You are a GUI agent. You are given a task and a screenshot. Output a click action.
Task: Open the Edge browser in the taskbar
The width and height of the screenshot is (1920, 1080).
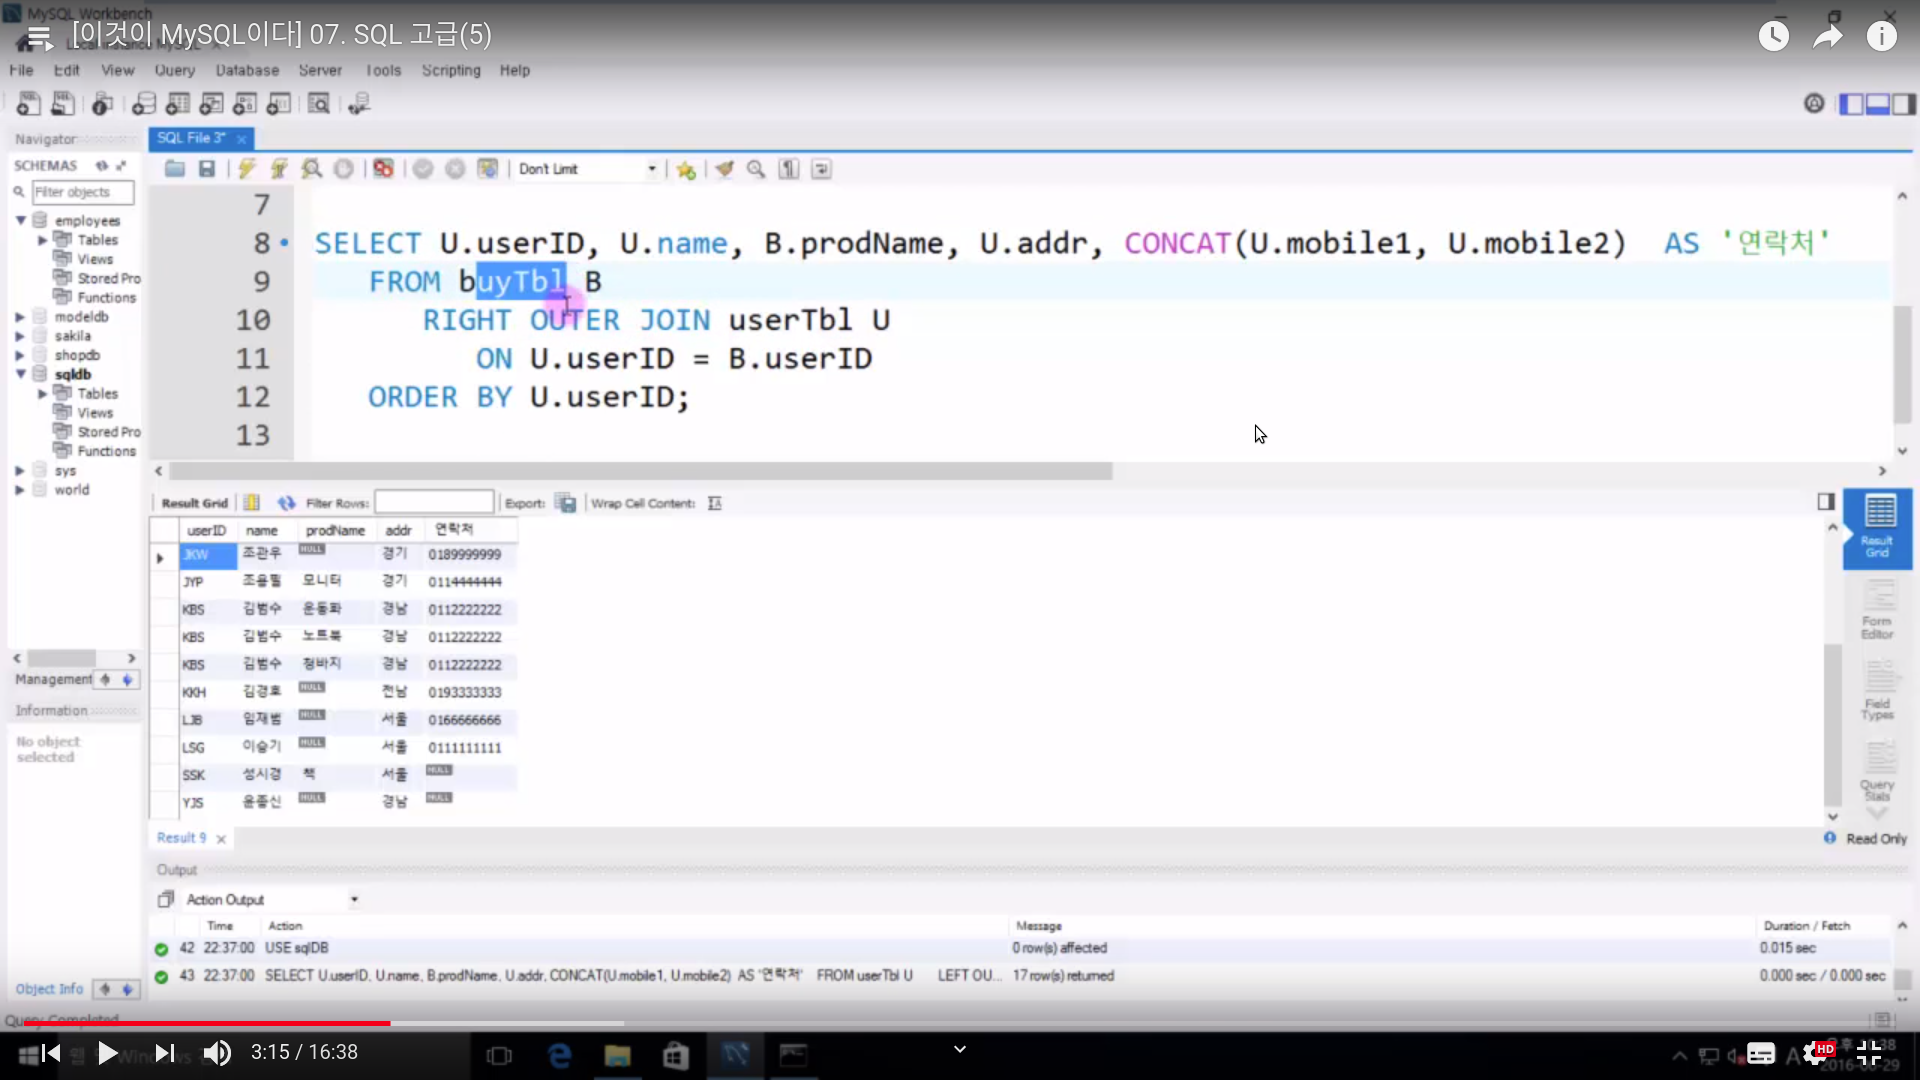(560, 1055)
